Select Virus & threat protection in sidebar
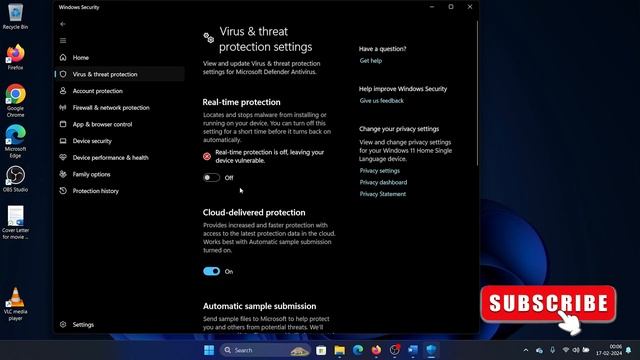640x360 pixels. click(119, 74)
